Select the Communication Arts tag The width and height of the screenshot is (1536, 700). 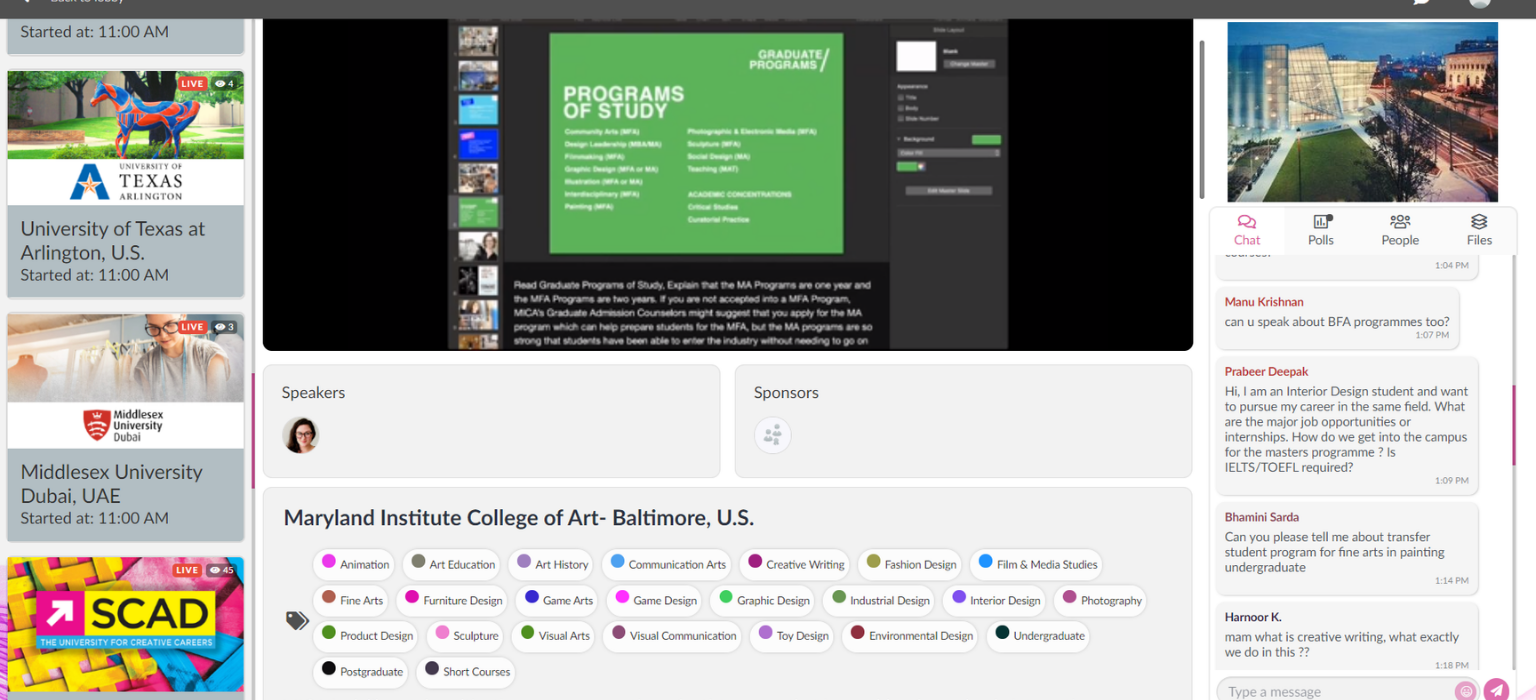[x=667, y=564]
